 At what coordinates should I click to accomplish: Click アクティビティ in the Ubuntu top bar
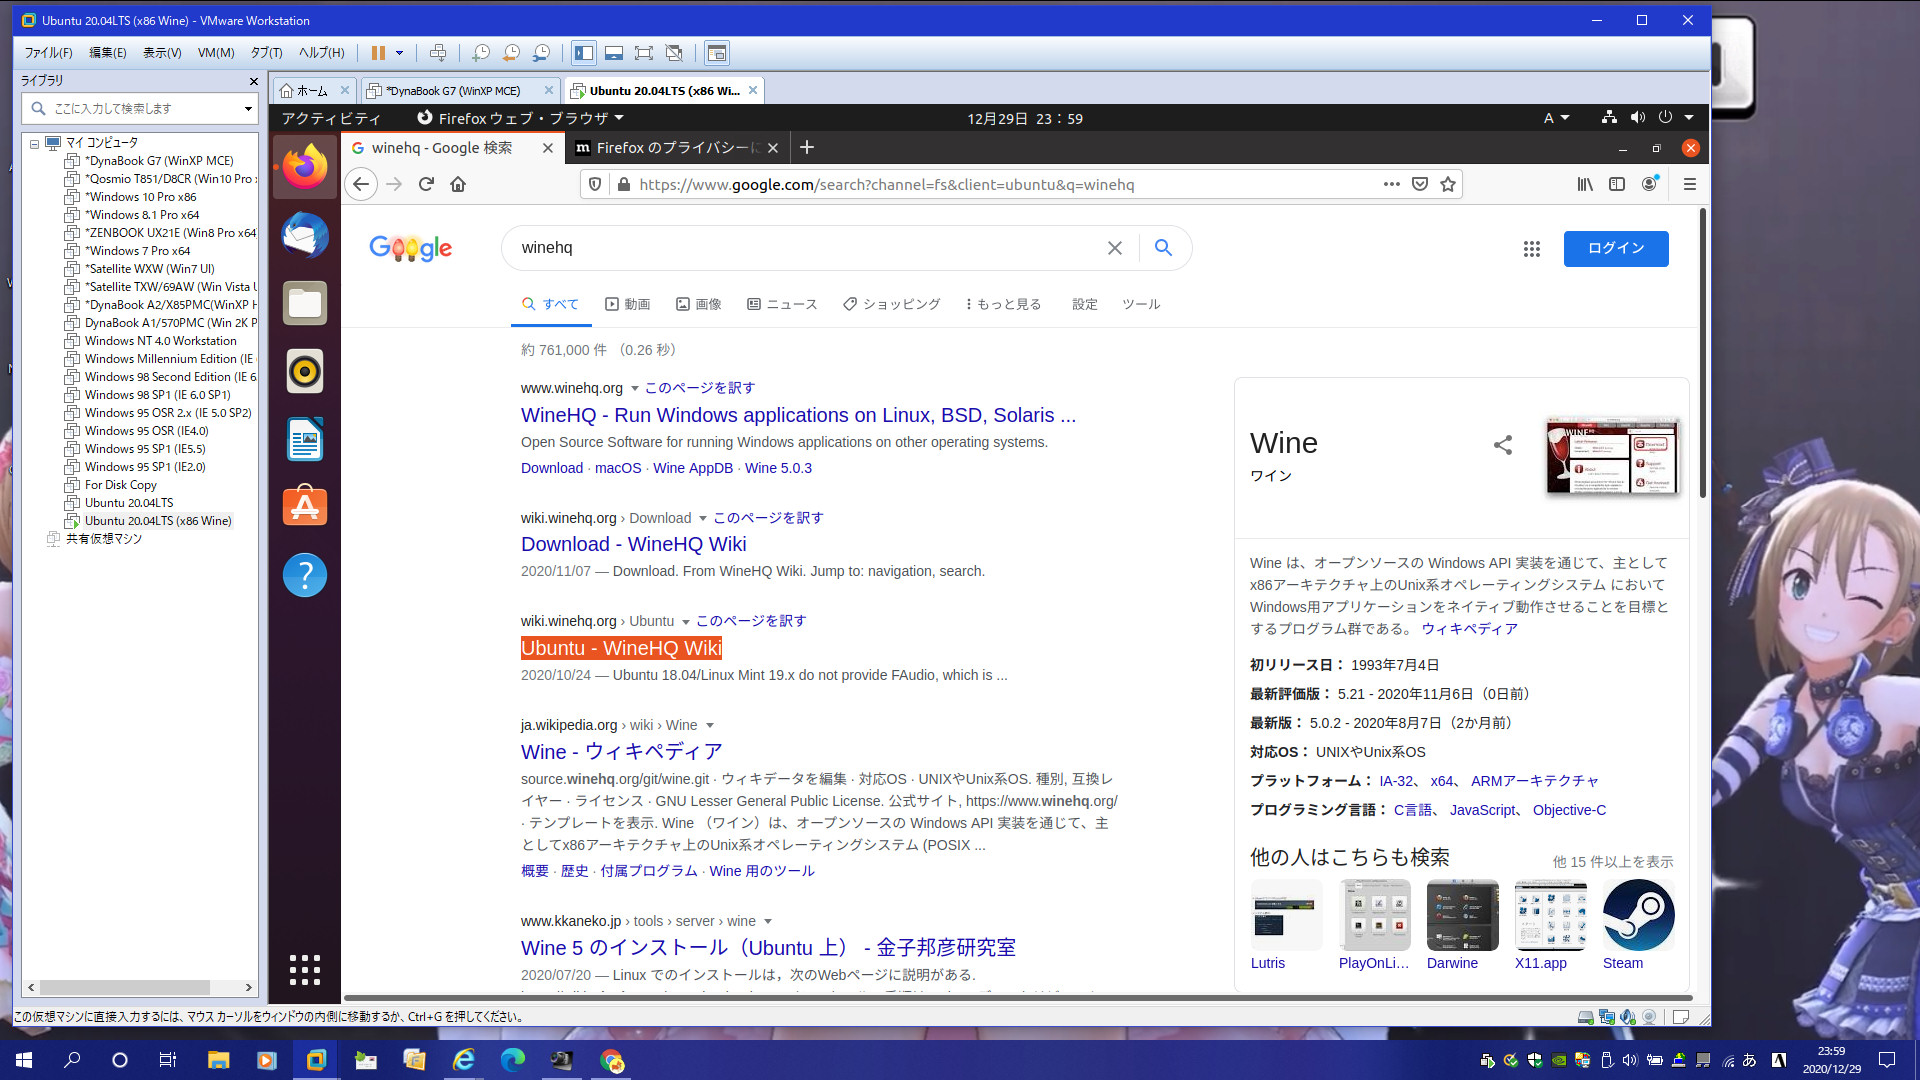(331, 118)
